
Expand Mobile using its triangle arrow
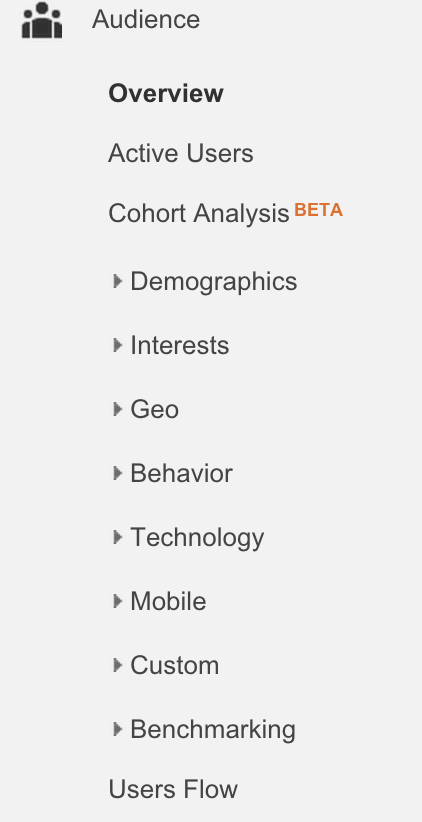click(x=117, y=601)
